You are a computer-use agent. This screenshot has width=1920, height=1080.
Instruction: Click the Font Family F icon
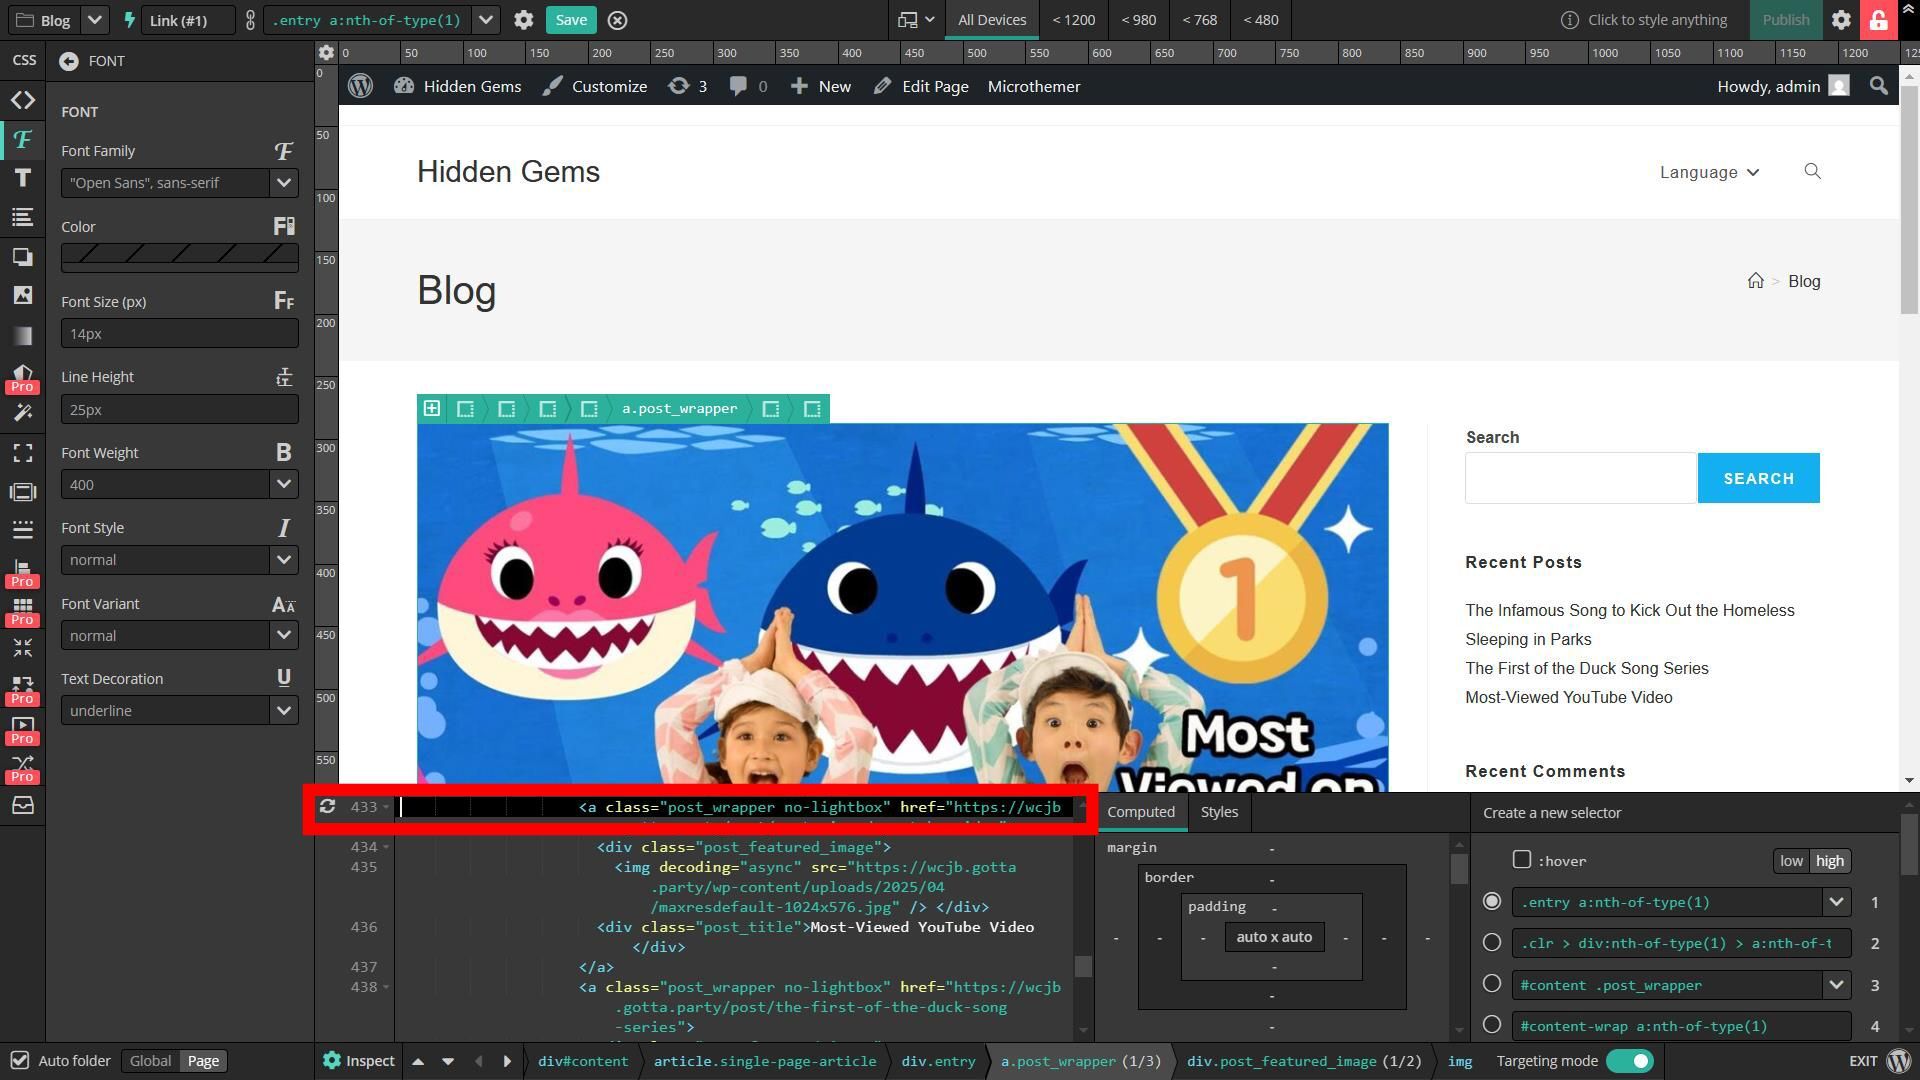(284, 151)
